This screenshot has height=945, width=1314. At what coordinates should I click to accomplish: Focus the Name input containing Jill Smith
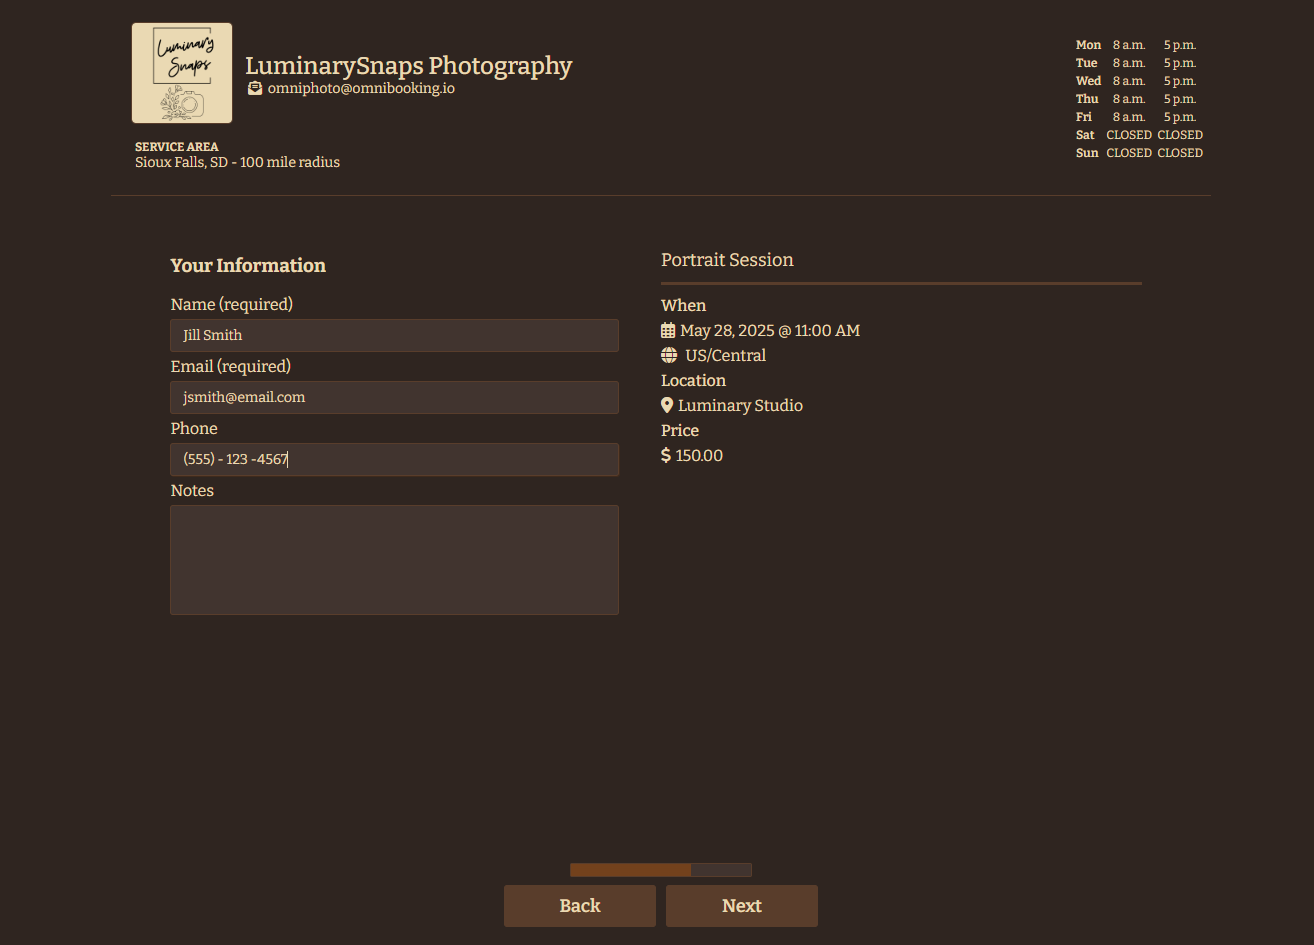pyautogui.click(x=394, y=335)
